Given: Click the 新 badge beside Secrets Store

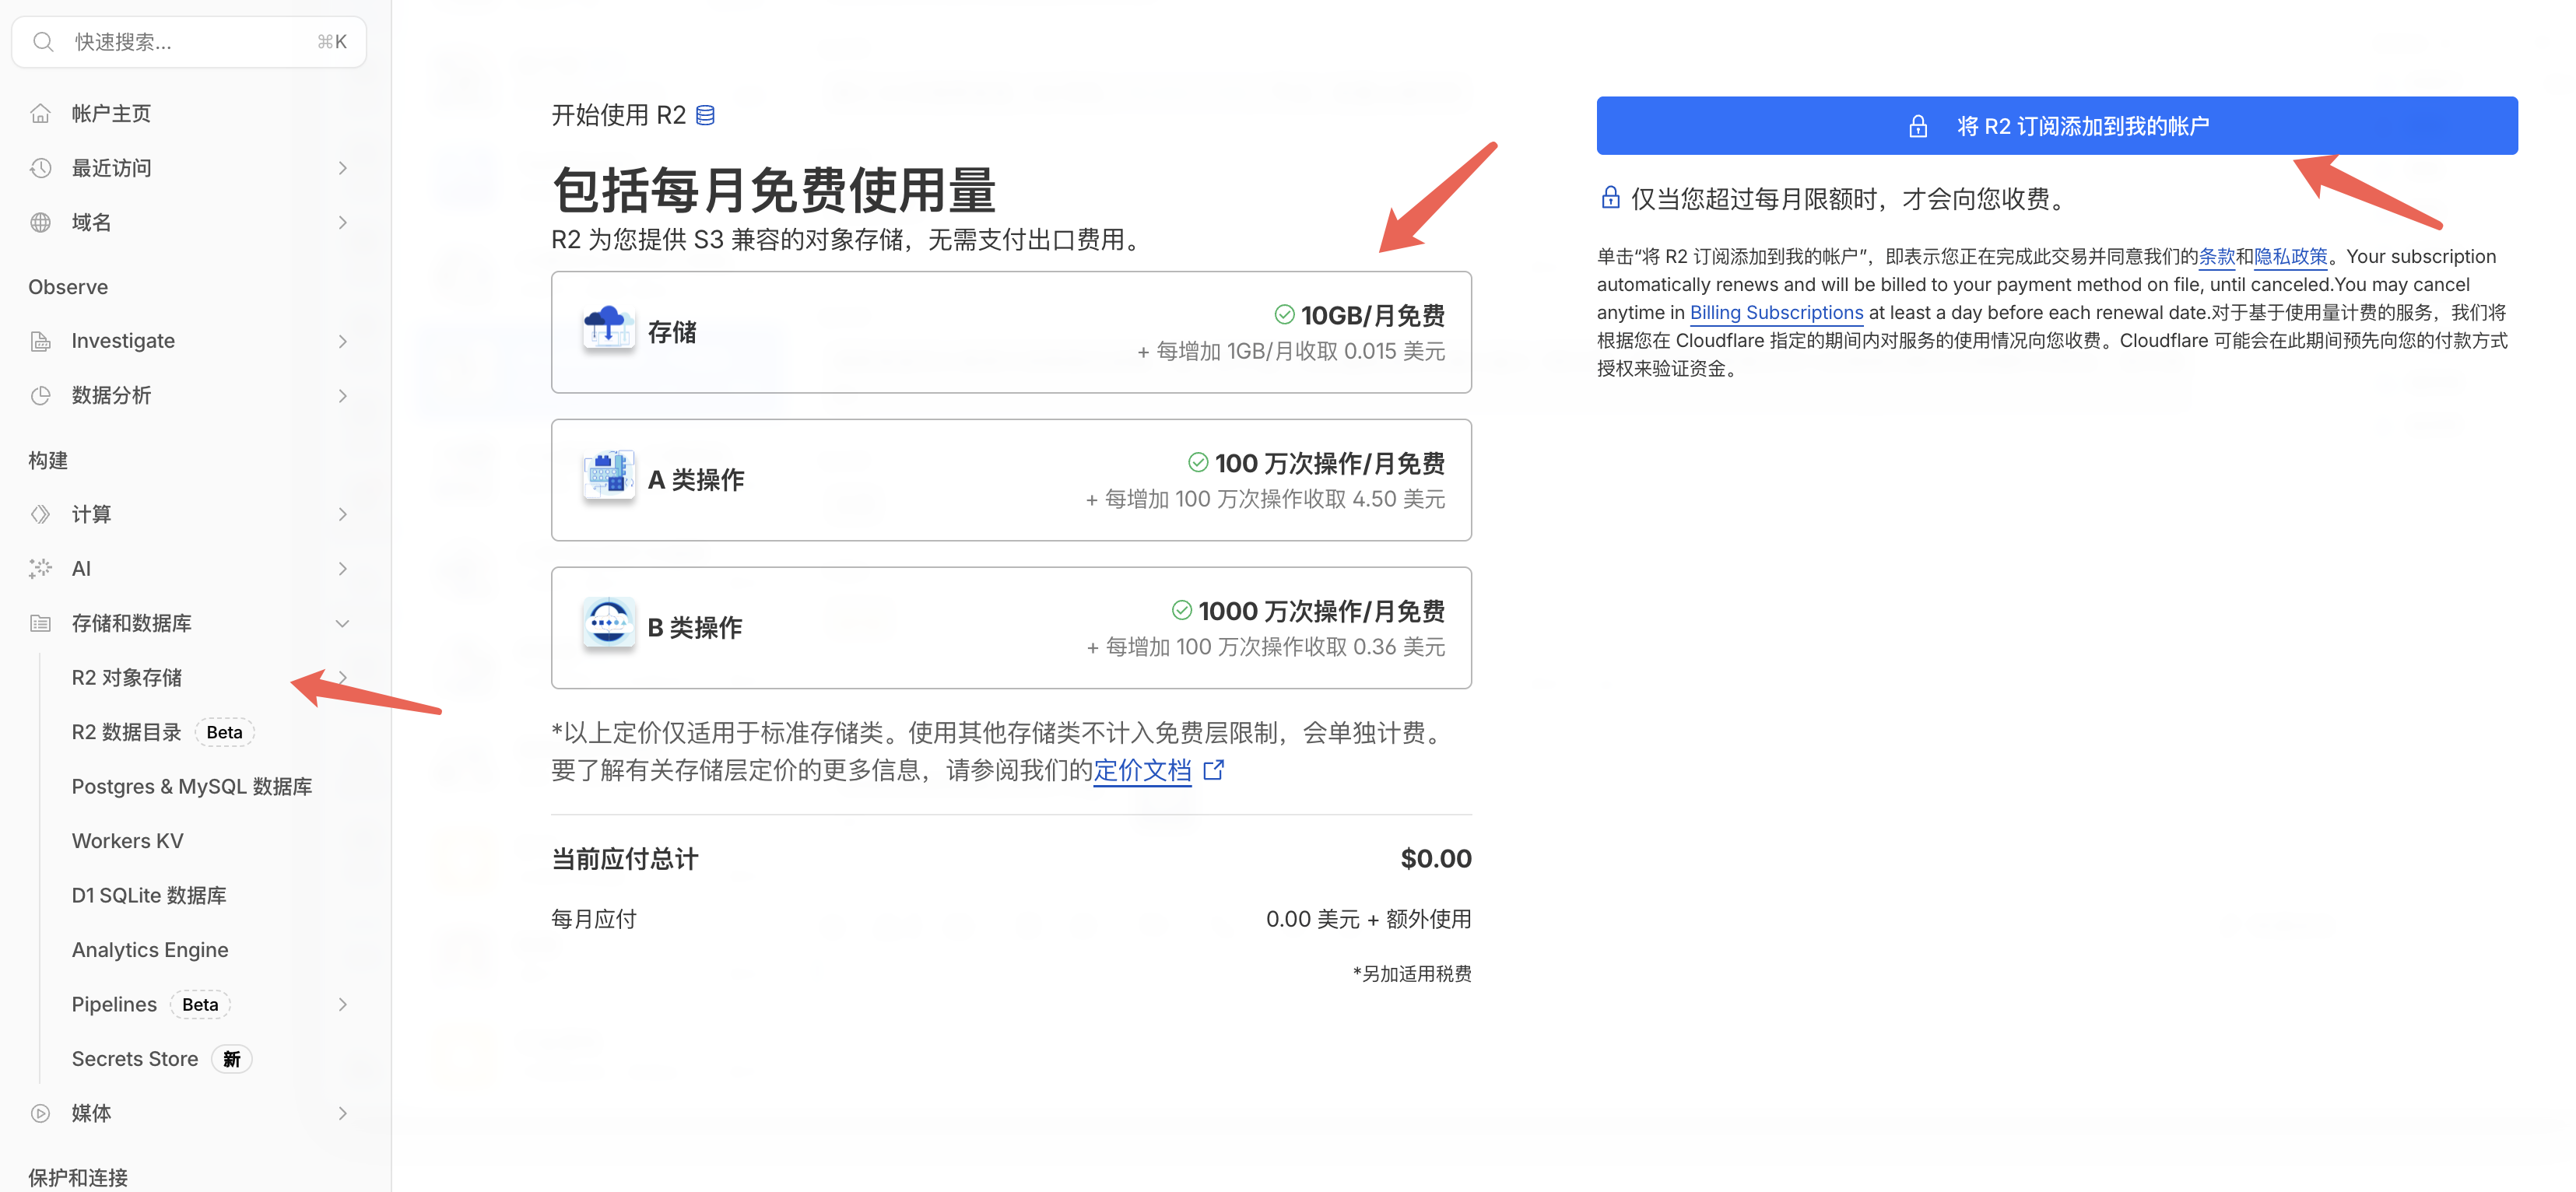Looking at the screenshot, I should point(232,1059).
